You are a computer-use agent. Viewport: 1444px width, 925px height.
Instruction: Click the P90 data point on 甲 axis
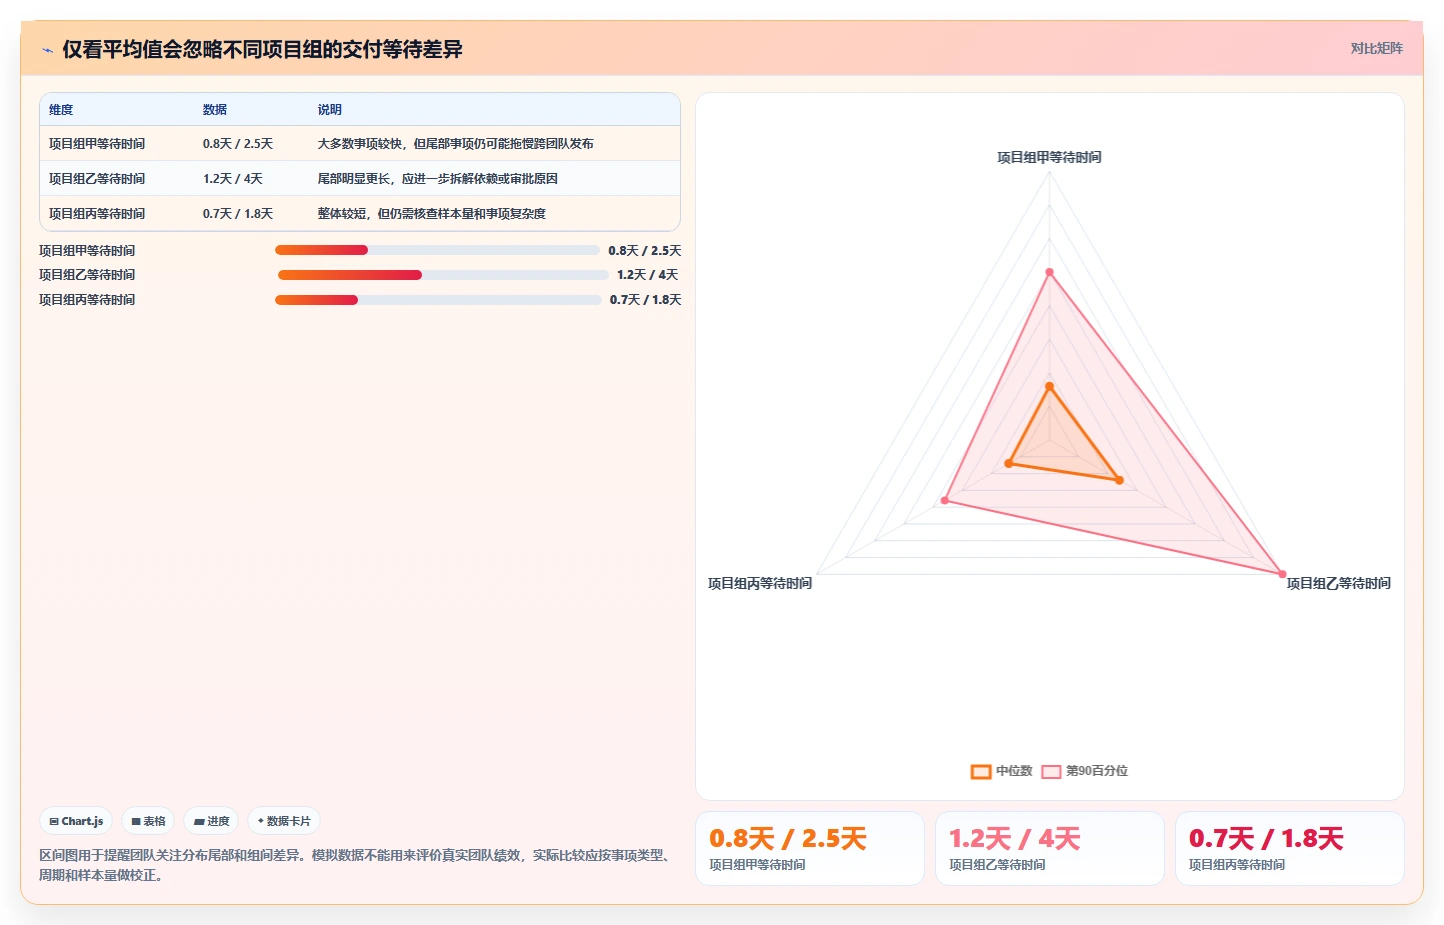pos(1049,272)
